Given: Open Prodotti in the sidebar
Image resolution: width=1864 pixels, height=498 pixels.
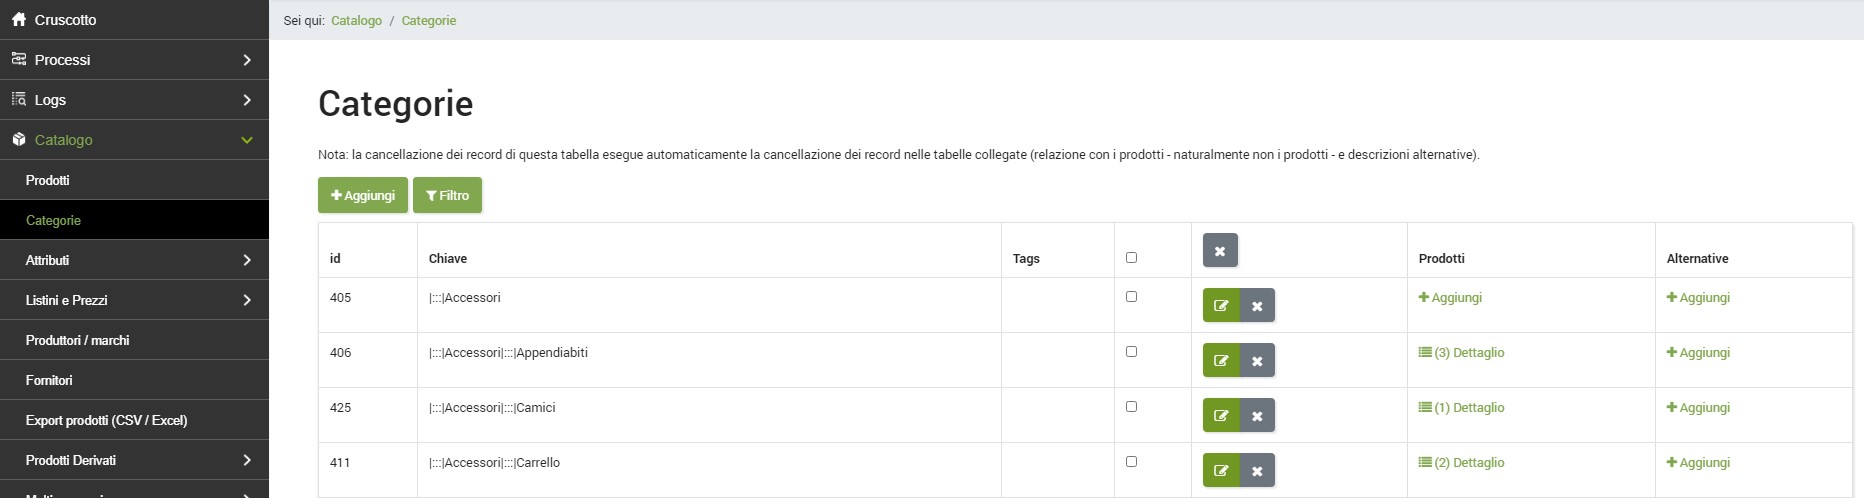Looking at the screenshot, I should pyautogui.click(x=48, y=180).
